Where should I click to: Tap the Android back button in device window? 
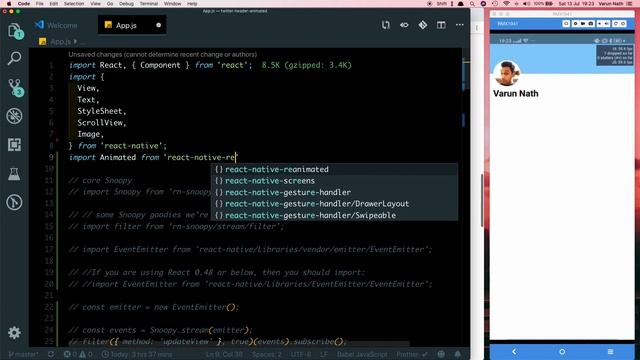[x=514, y=351]
